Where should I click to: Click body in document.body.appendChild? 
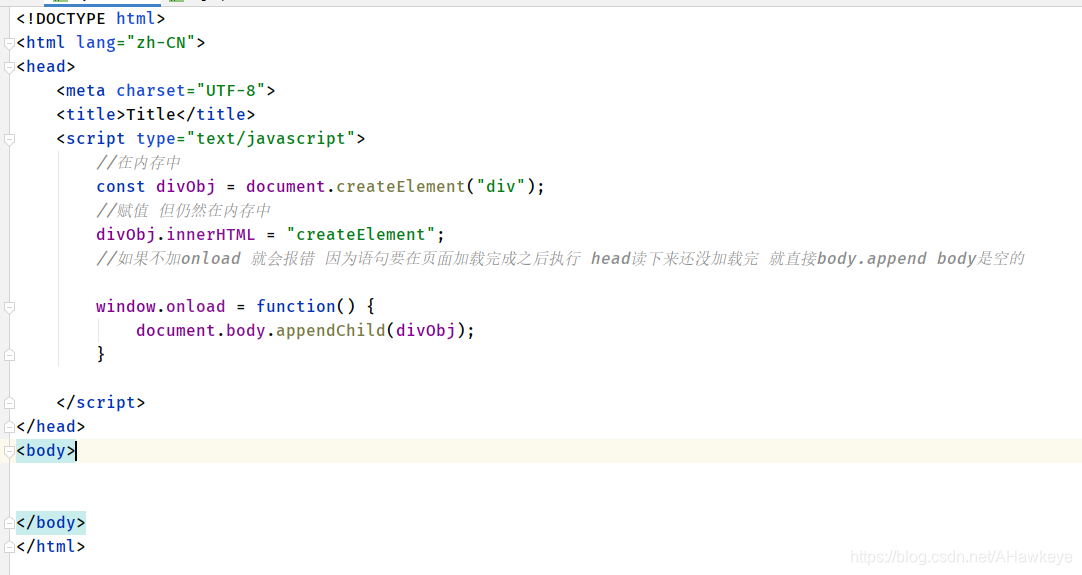point(246,331)
